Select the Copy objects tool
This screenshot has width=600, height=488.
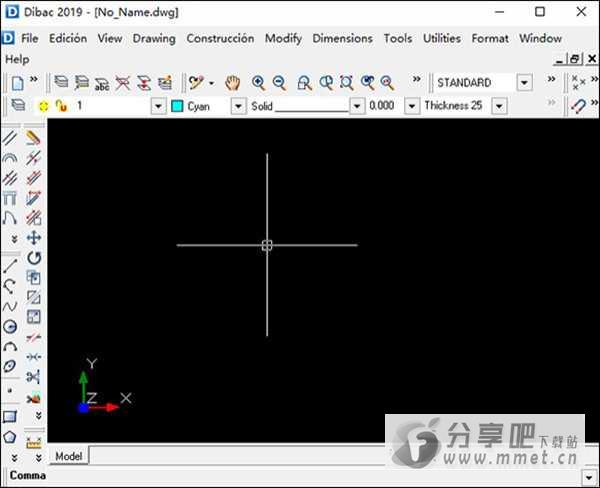[34, 277]
